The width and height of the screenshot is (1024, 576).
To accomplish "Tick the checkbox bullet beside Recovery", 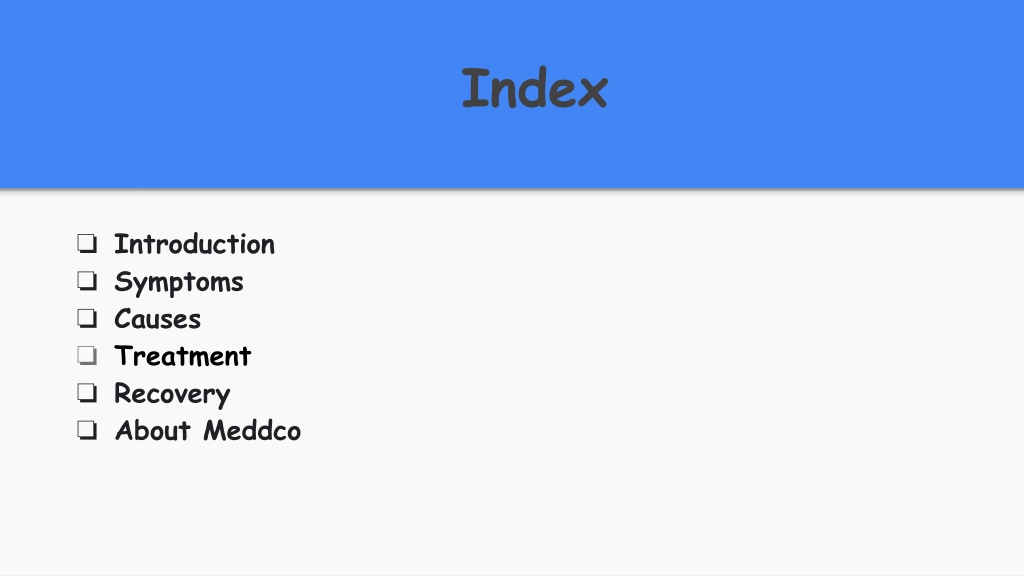I will tap(87, 392).
